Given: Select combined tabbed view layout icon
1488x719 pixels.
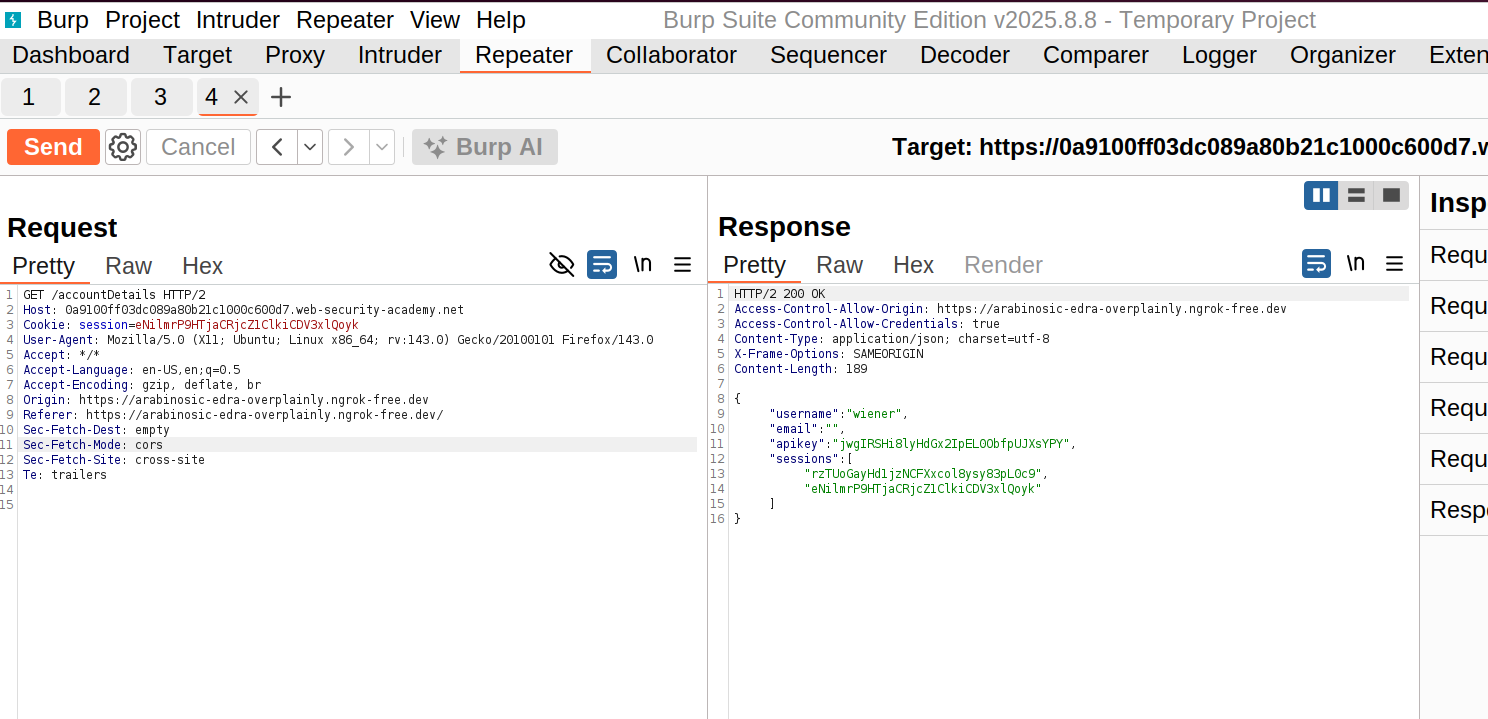Looking at the screenshot, I should tap(1391, 195).
